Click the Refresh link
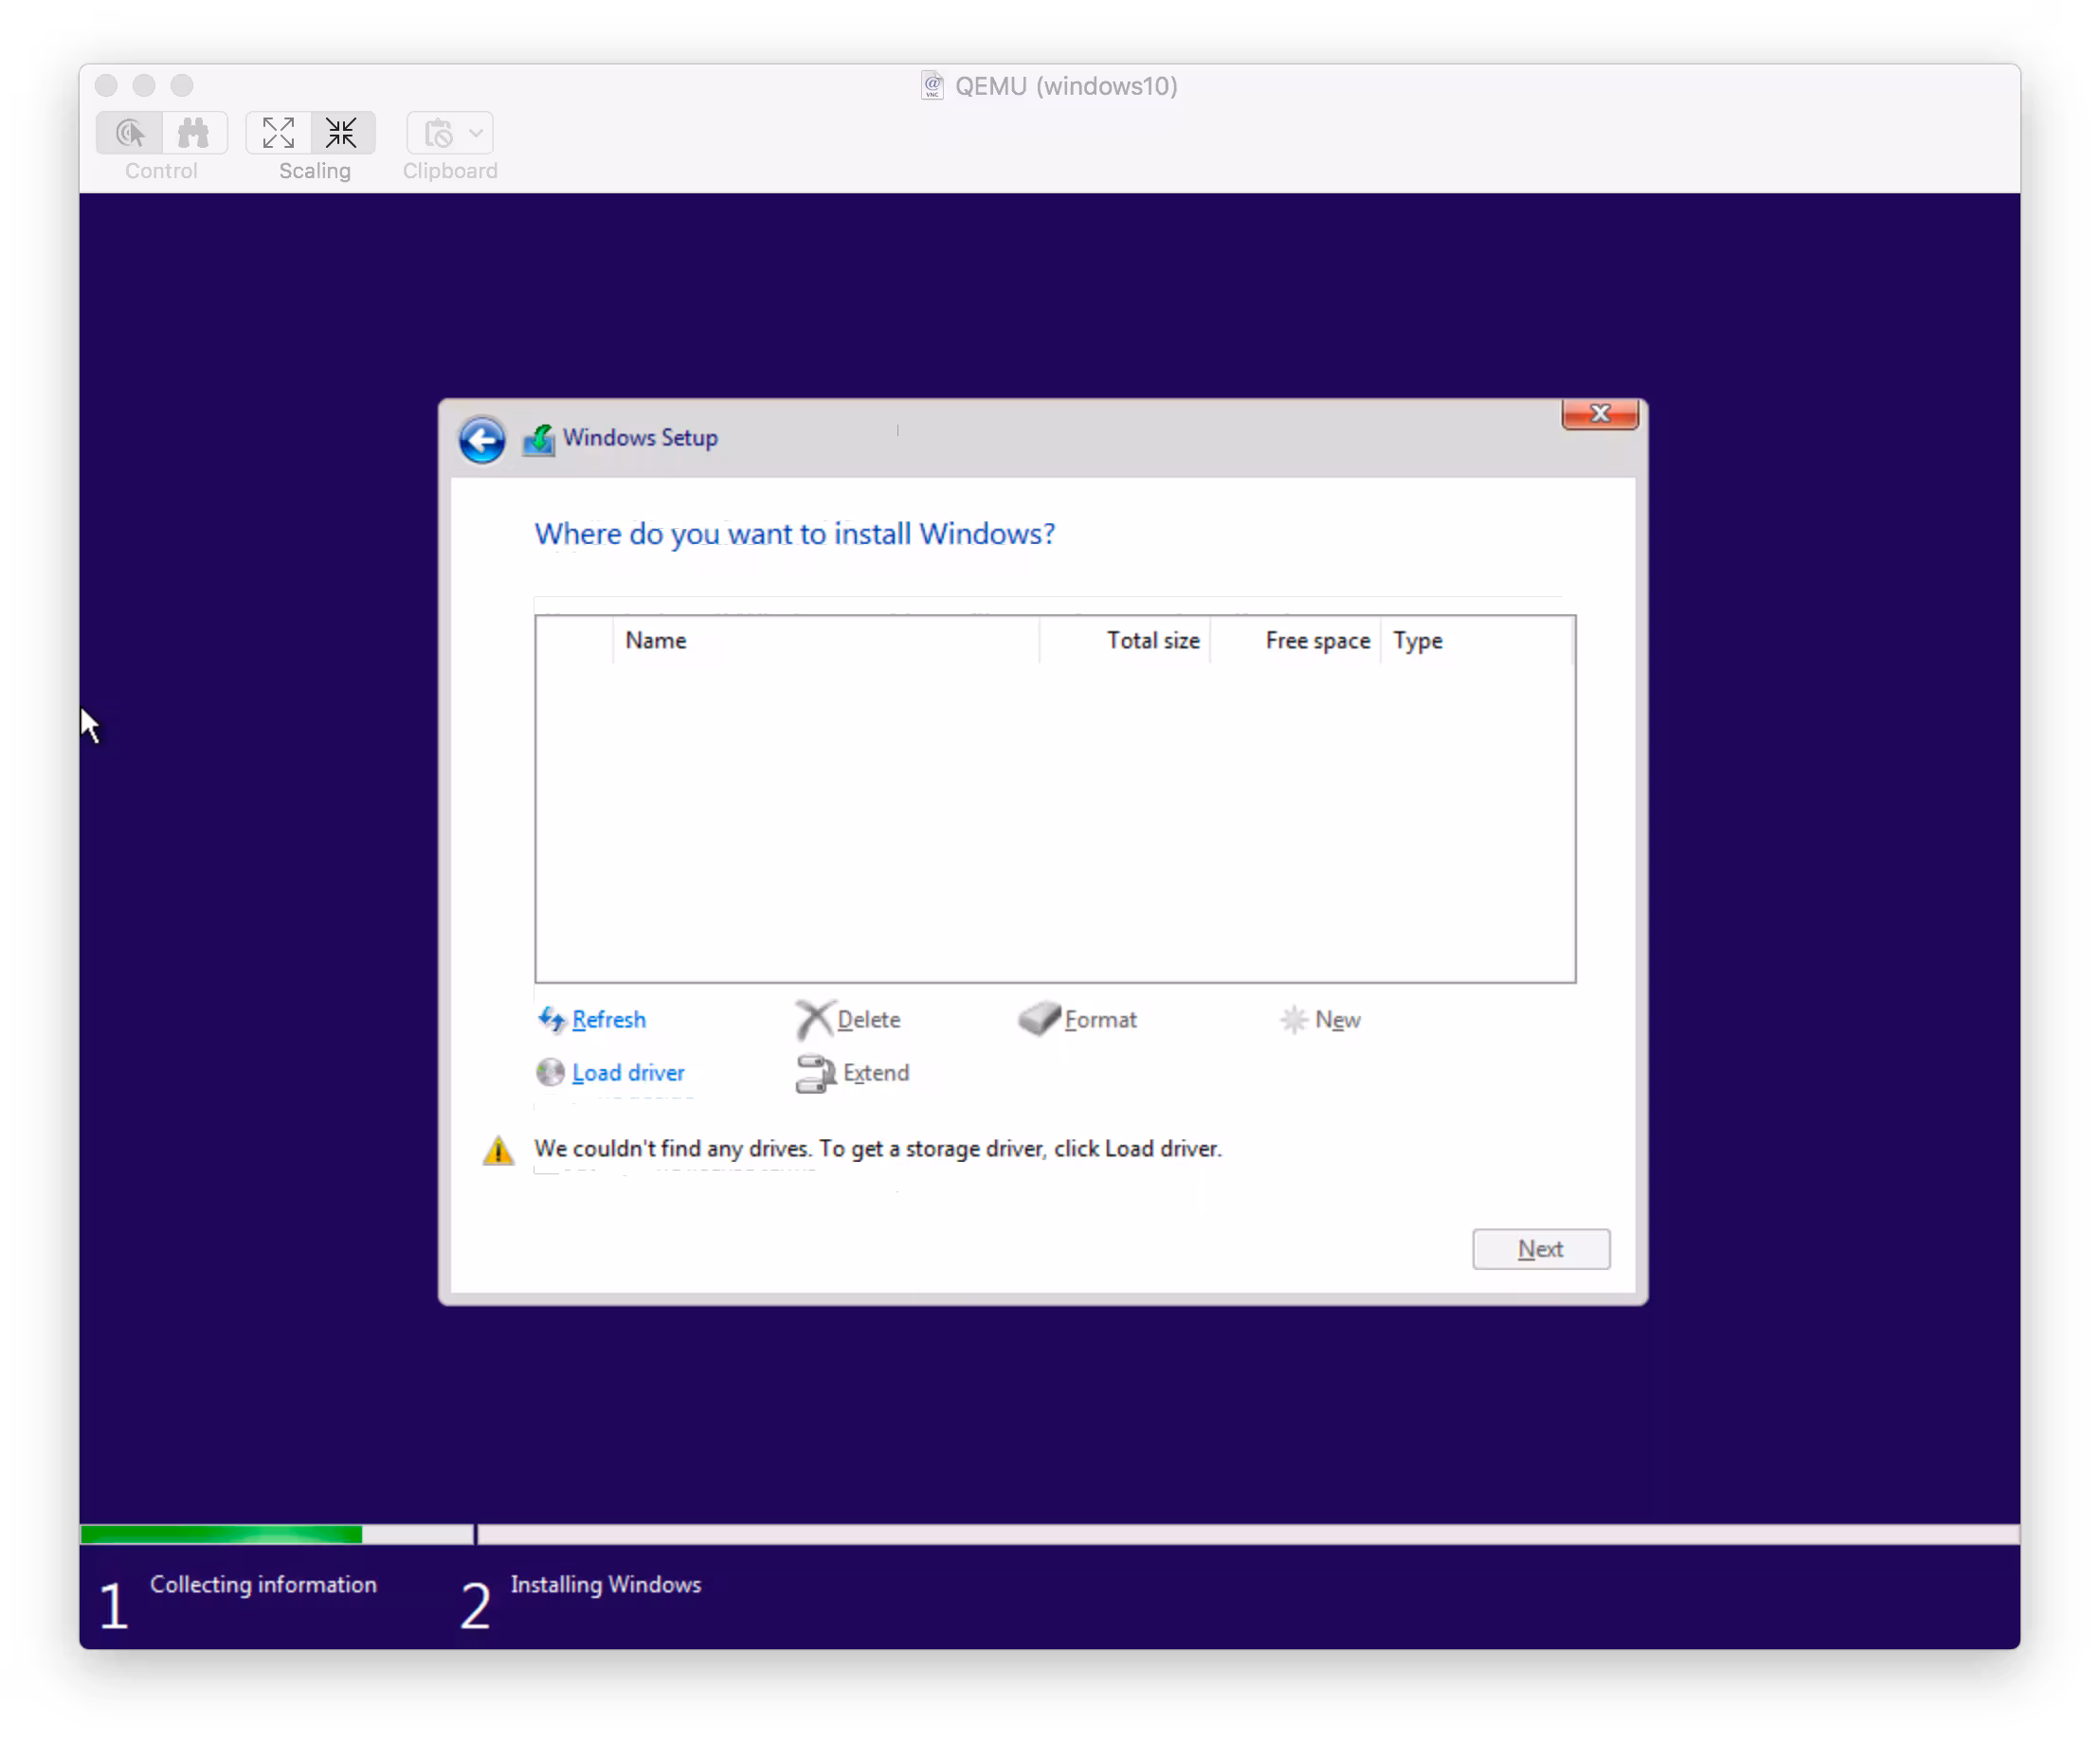2100x1744 pixels. [608, 1019]
